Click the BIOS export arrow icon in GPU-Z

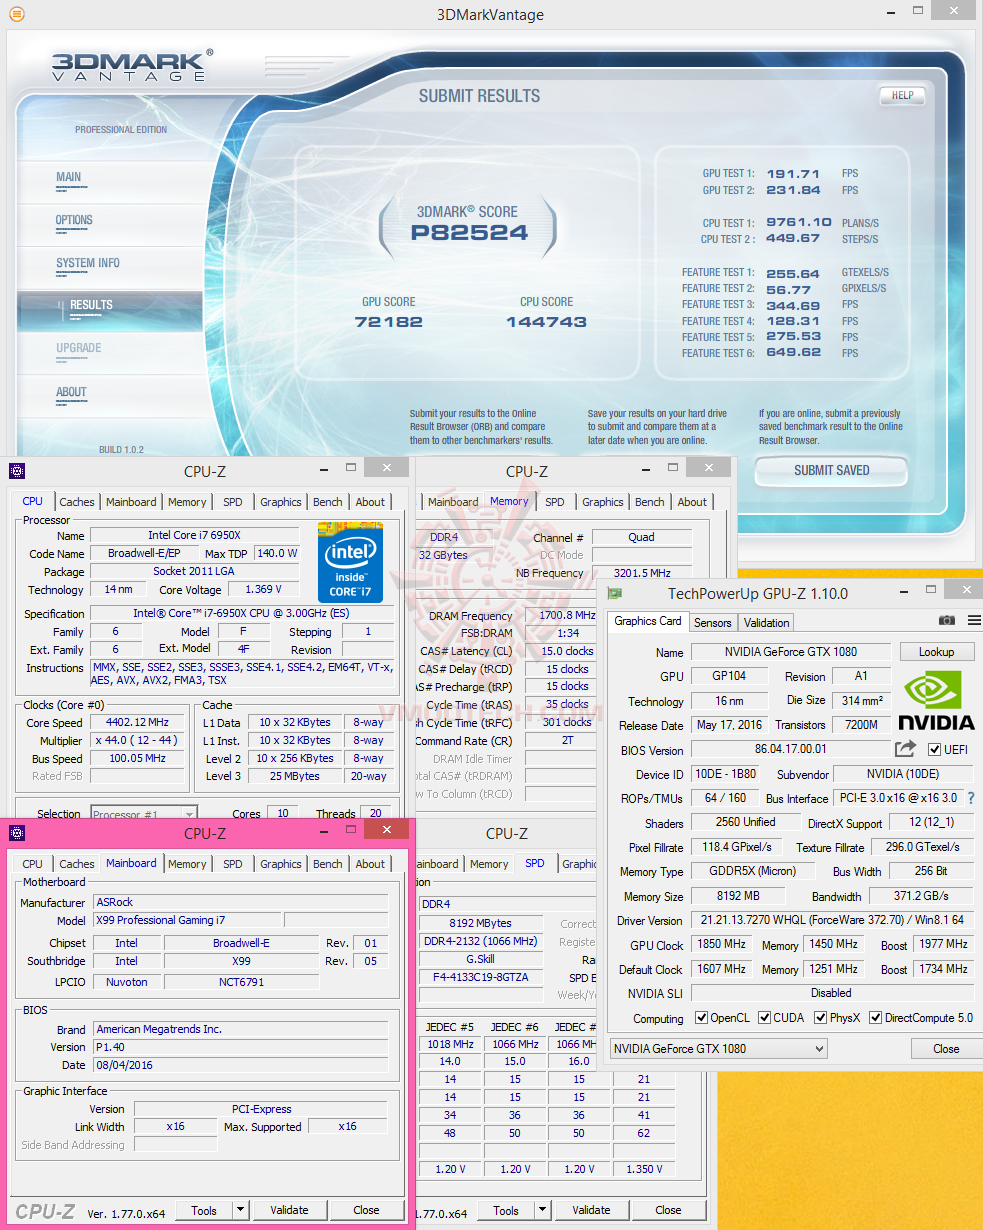point(905,749)
